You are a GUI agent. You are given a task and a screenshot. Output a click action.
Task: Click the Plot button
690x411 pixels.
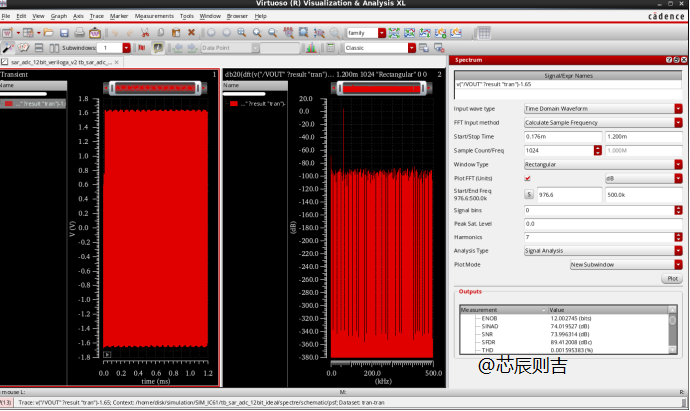[672, 279]
